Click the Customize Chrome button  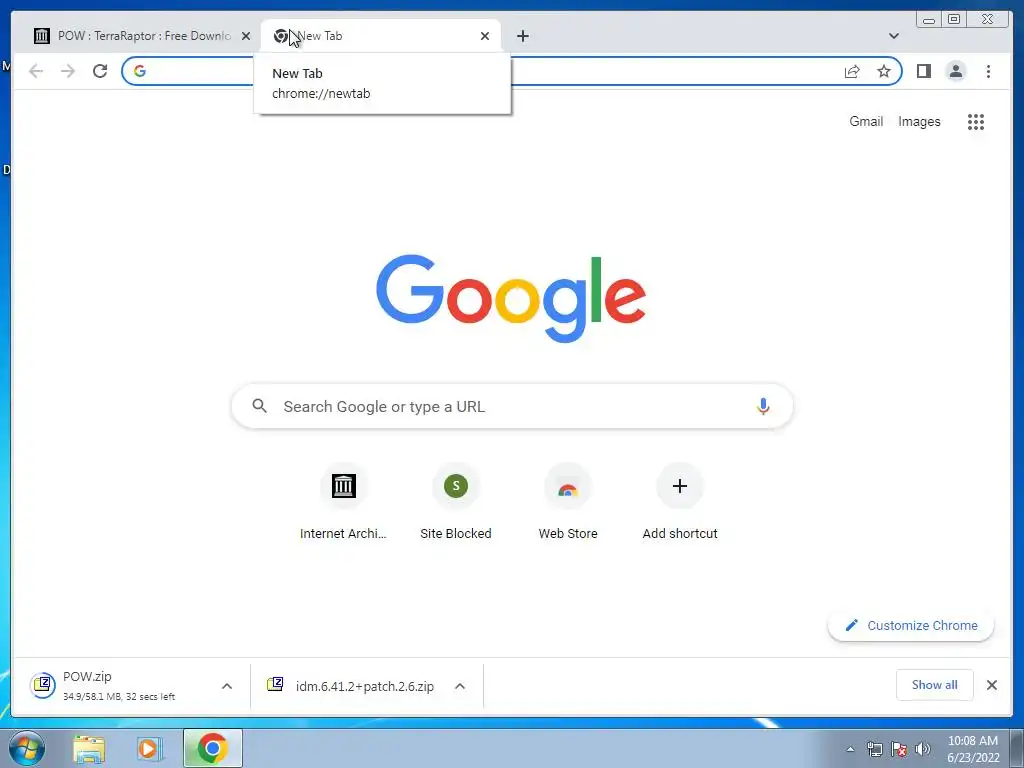[x=911, y=625]
